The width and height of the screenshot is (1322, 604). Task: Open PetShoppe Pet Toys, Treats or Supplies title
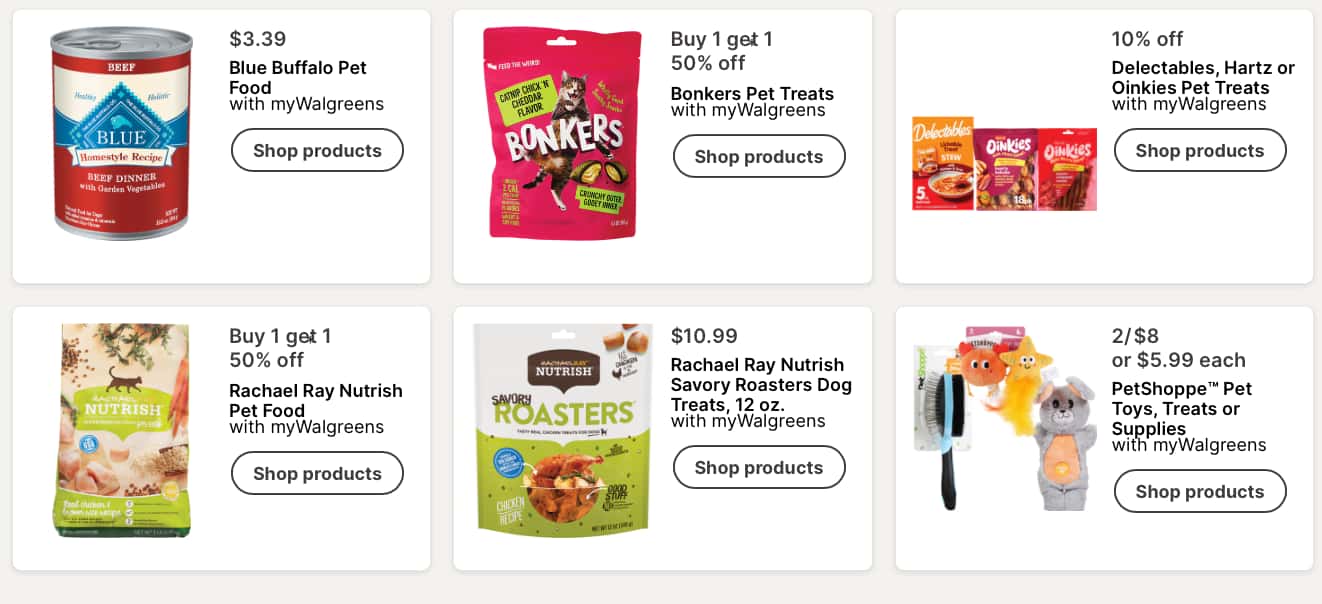(1181, 408)
